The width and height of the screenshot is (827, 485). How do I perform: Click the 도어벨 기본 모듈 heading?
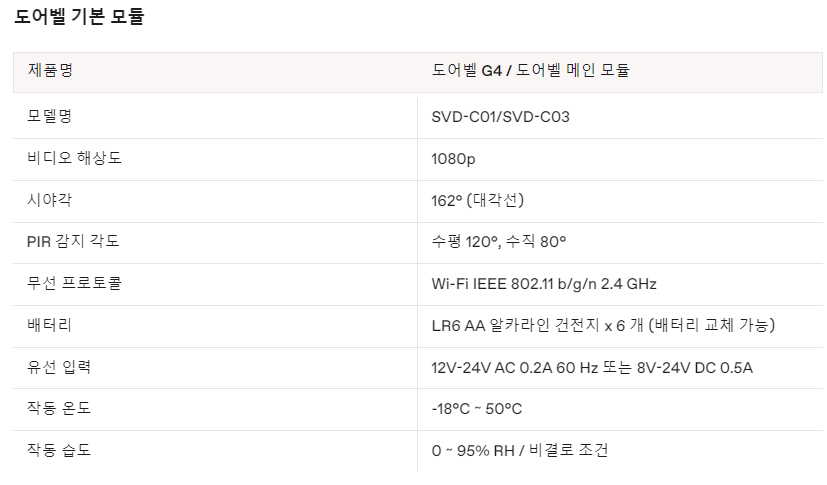(x=79, y=17)
